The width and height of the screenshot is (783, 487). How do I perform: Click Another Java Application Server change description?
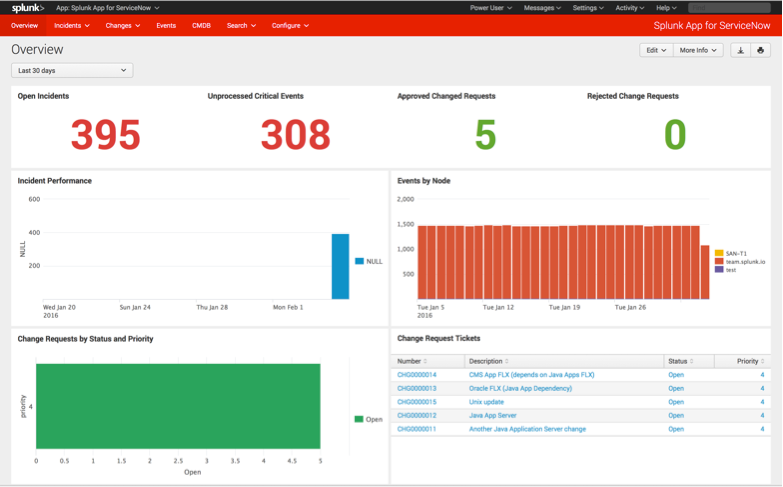pos(527,429)
